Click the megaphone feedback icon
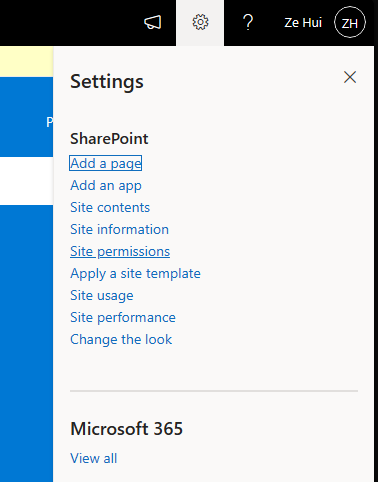 pos(153,23)
